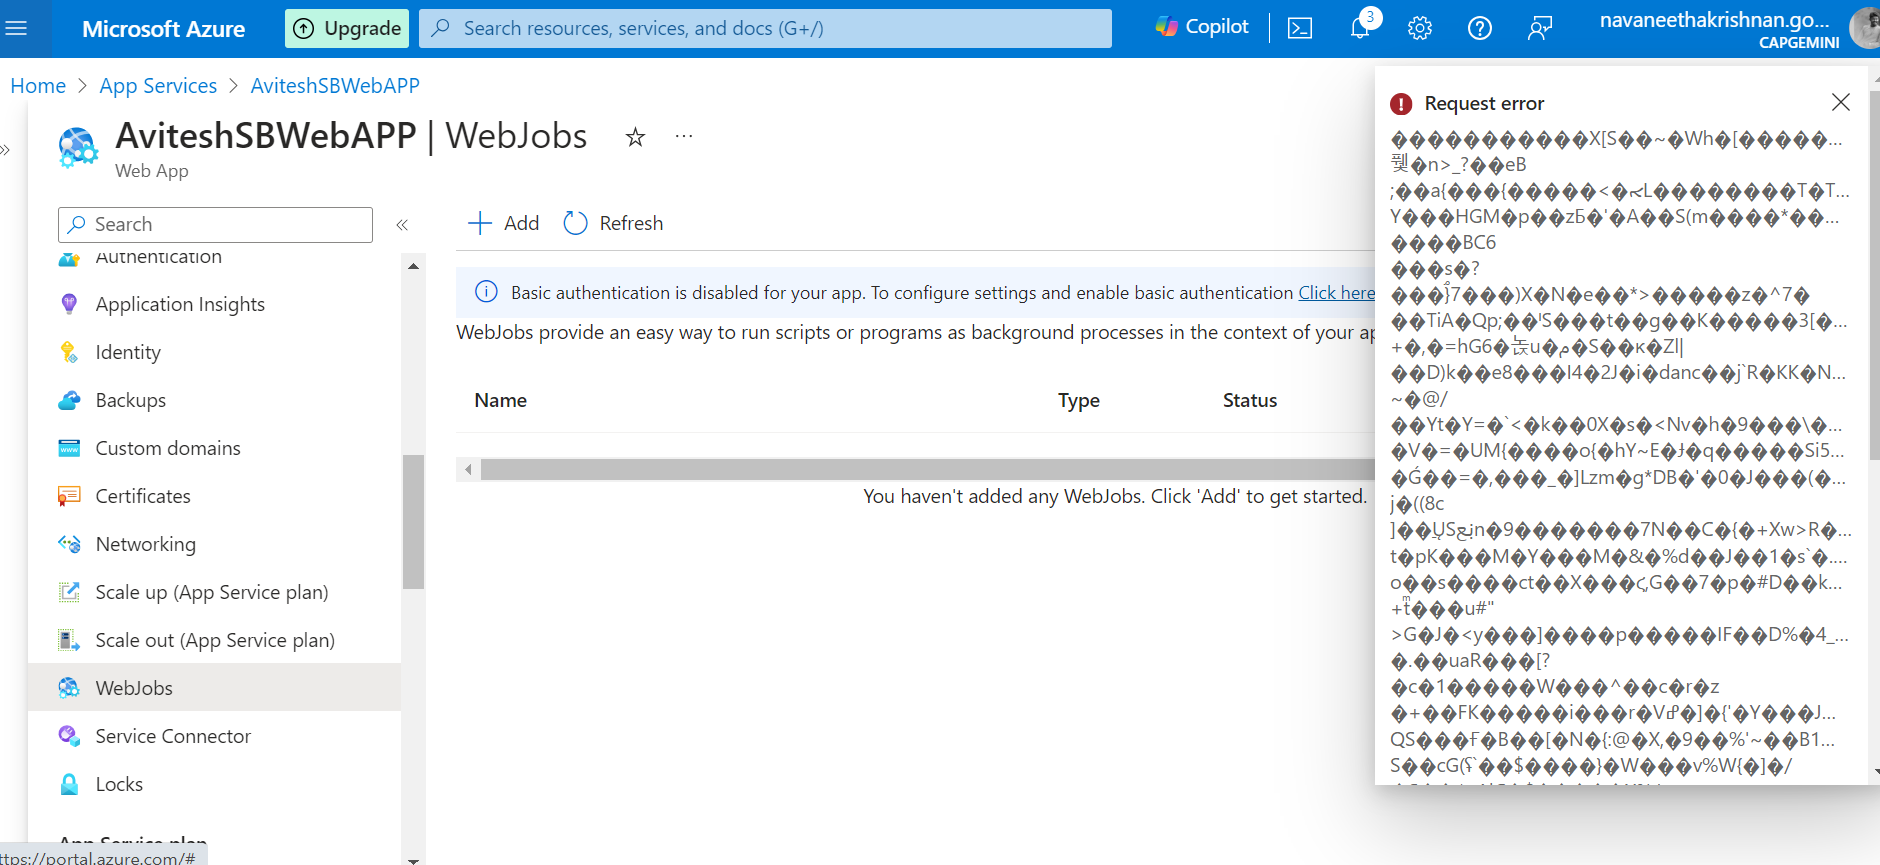Open Scale out (App Service plan)
1880x865 pixels.
pyautogui.click(x=214, y=640)
